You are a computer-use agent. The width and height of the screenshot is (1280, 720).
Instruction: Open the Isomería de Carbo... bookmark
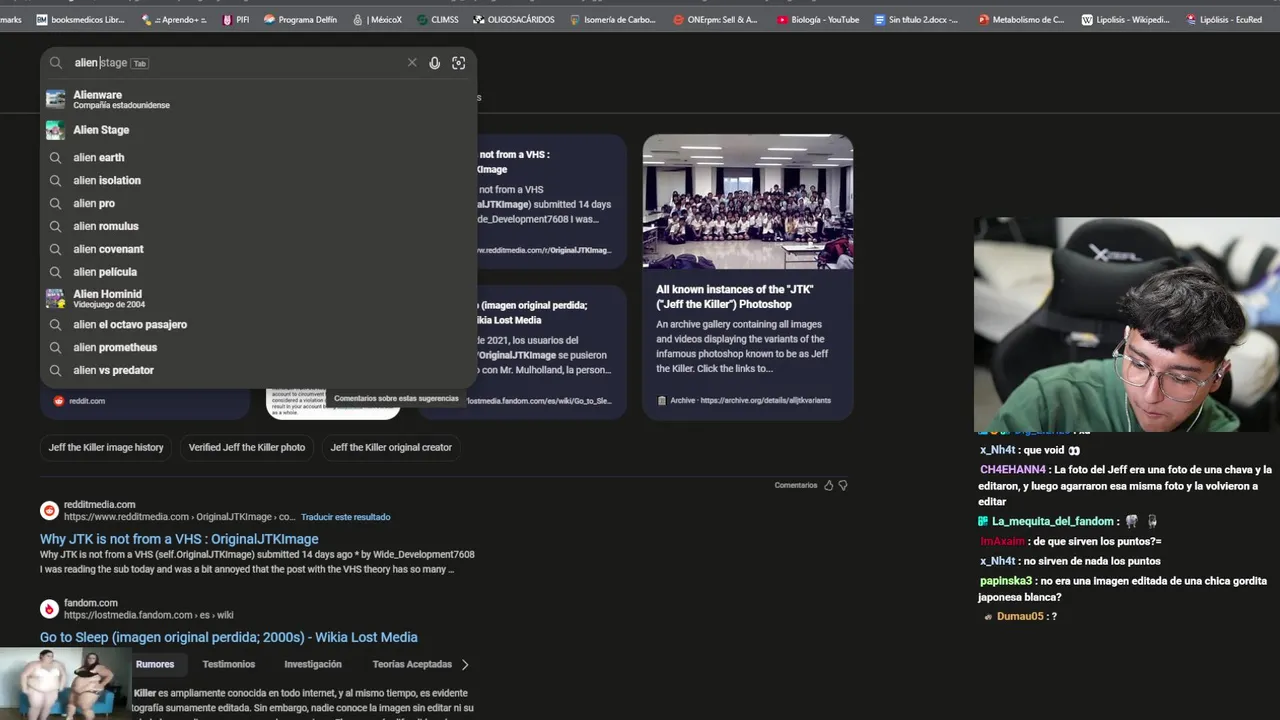pos(612,19)
